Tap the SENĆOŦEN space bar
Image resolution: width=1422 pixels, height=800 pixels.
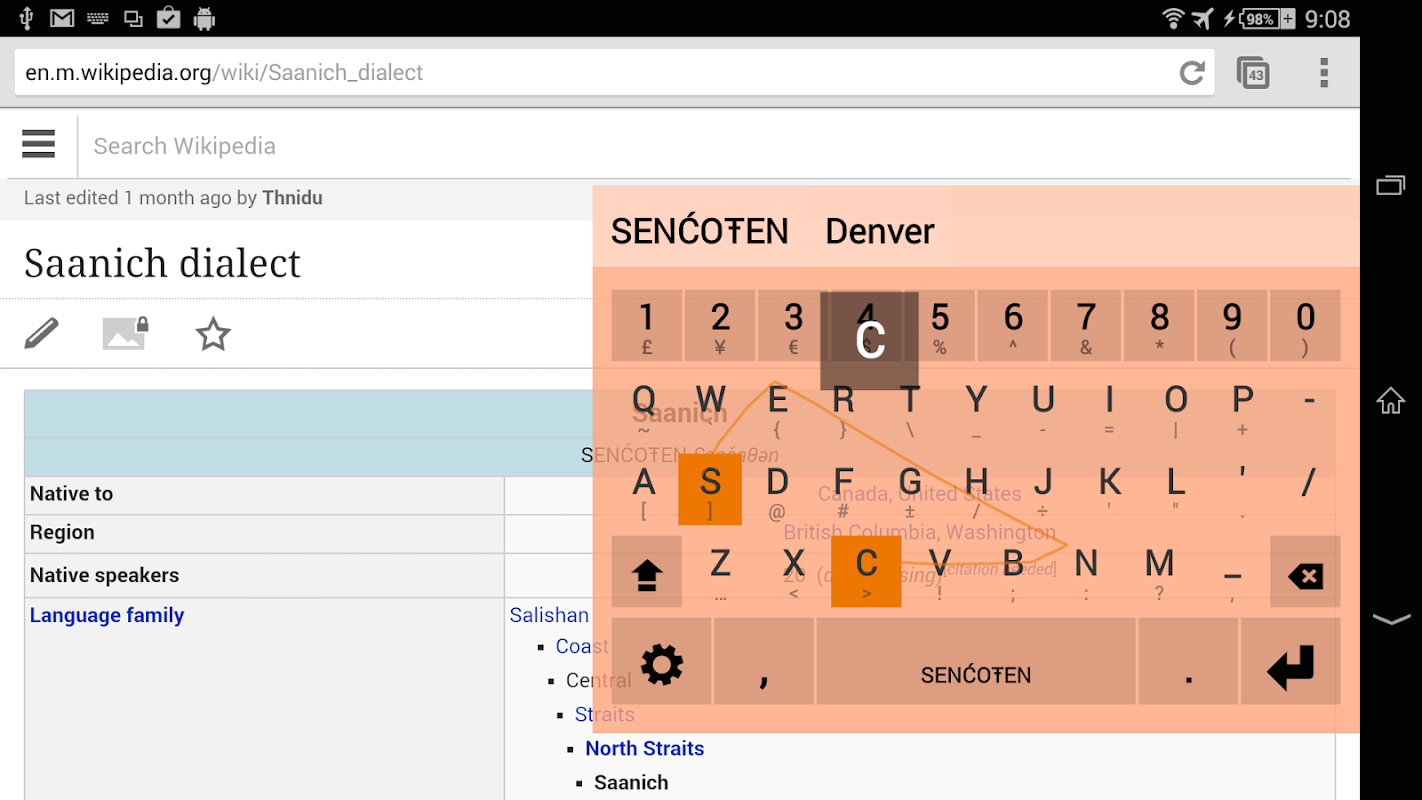(976, 662)
